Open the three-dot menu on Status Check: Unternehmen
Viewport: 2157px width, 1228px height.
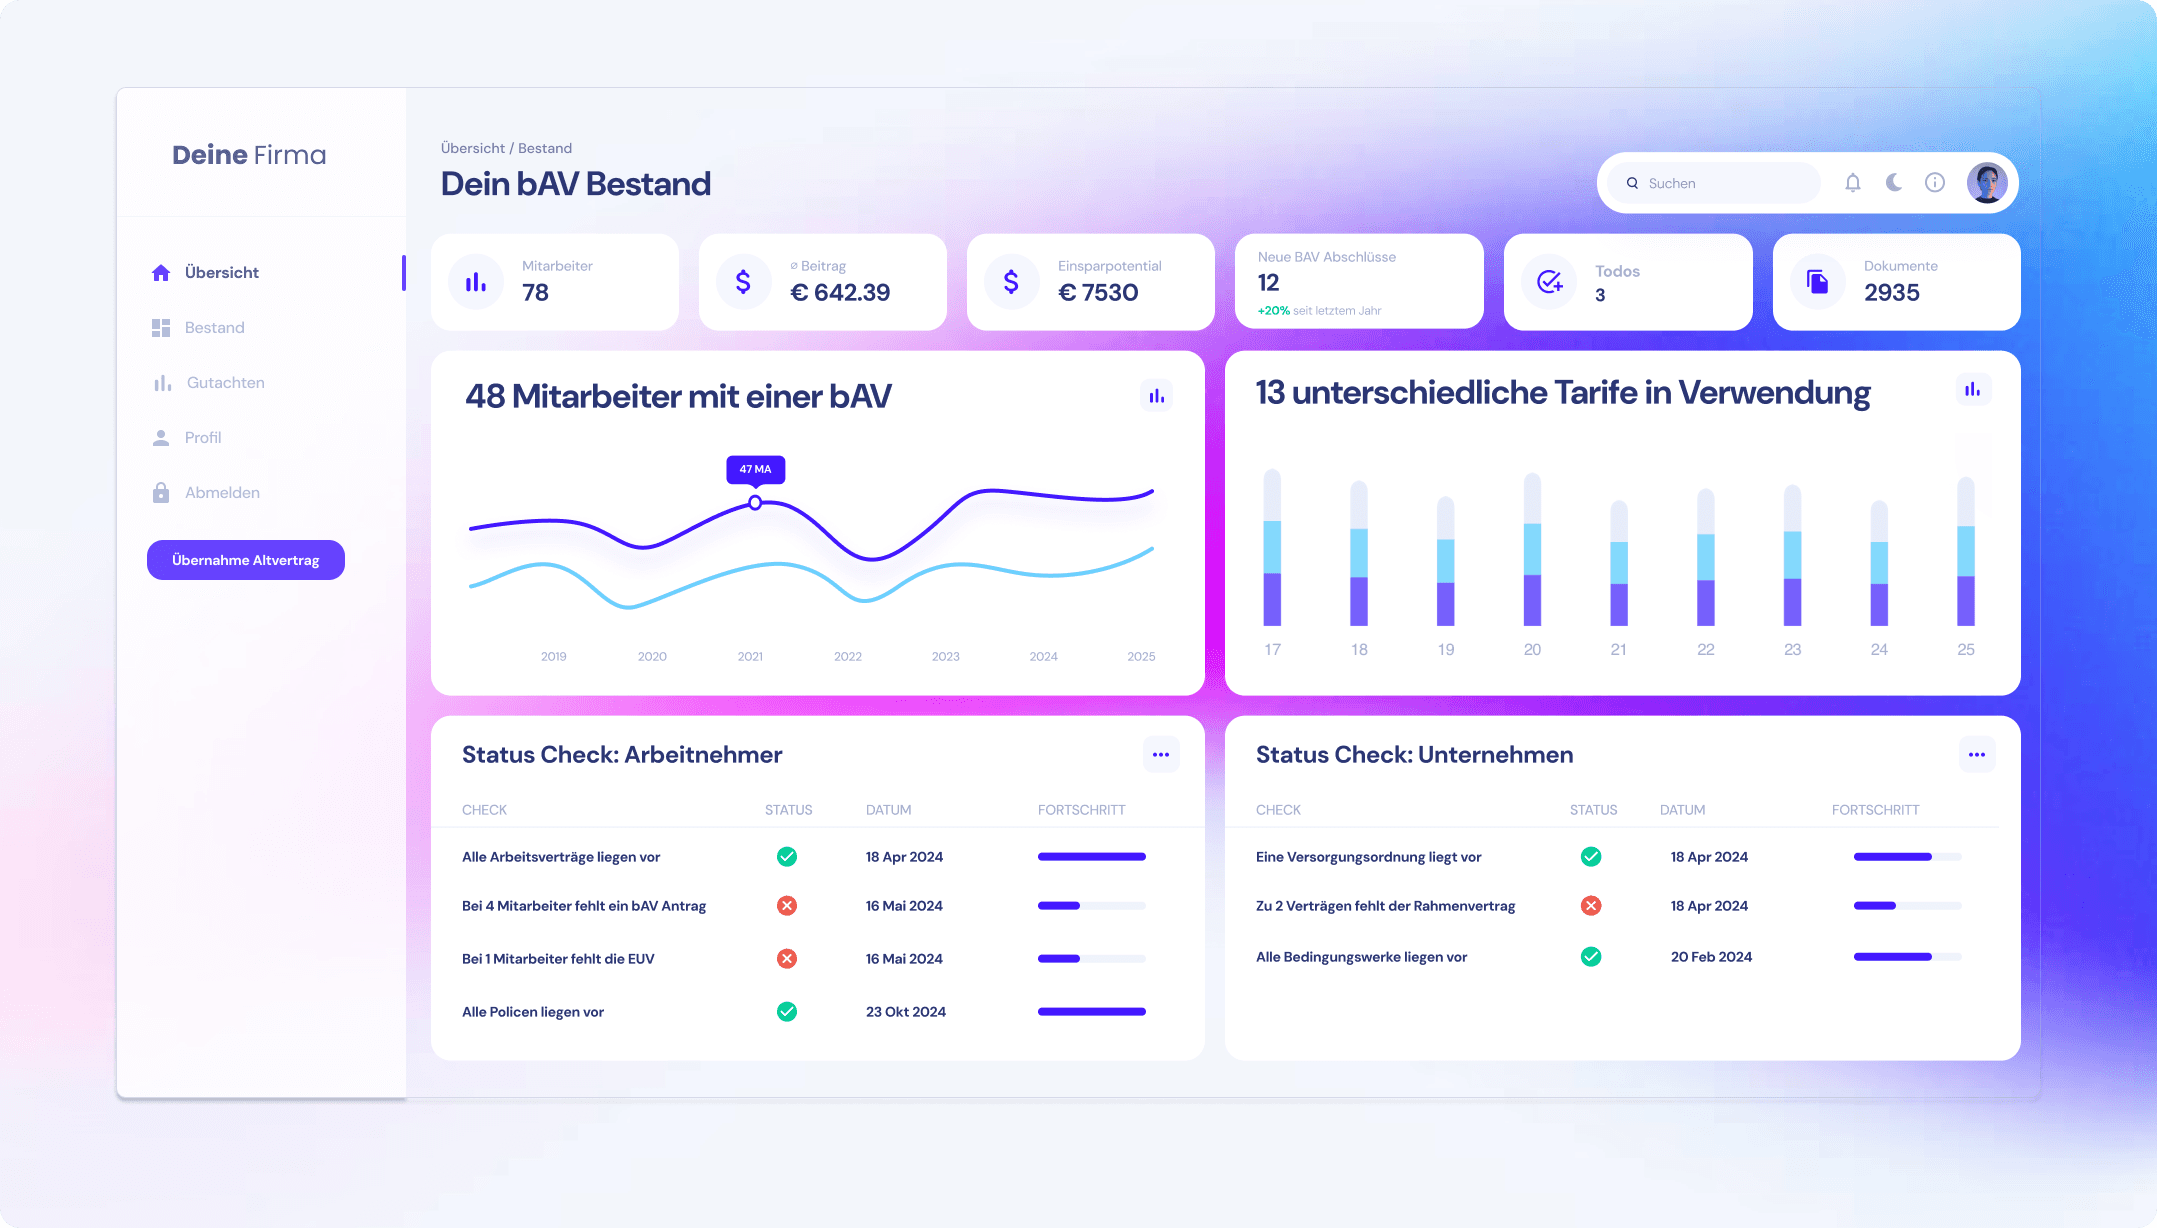[x=1976, y=754]
